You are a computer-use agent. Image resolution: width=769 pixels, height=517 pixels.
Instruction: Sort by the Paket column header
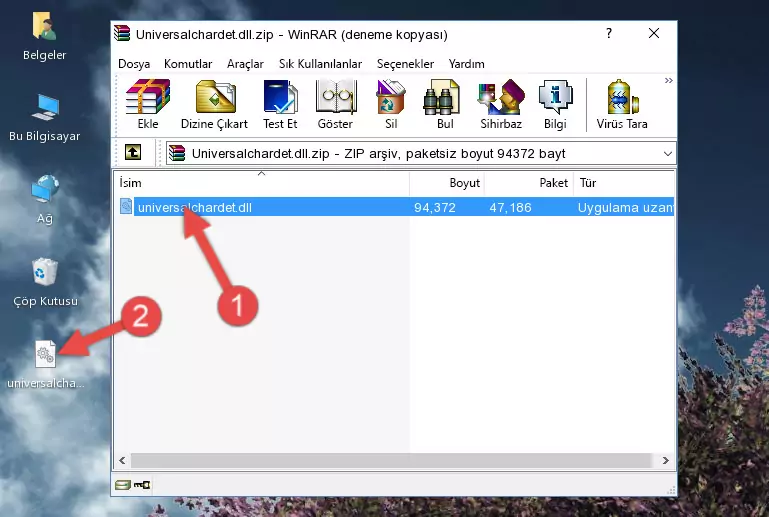[x=529, y=182]
